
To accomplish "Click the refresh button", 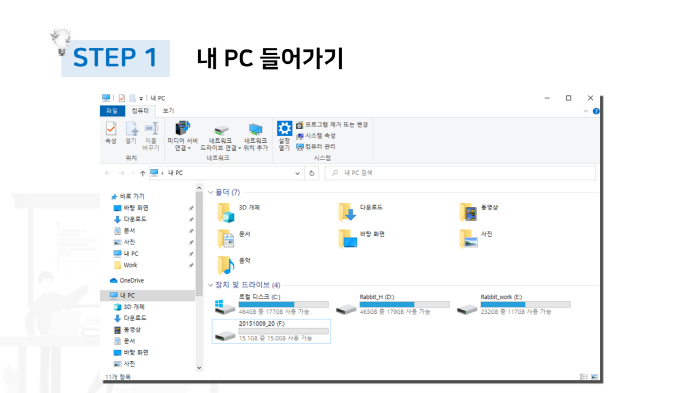I will click(x=312, y=173).
